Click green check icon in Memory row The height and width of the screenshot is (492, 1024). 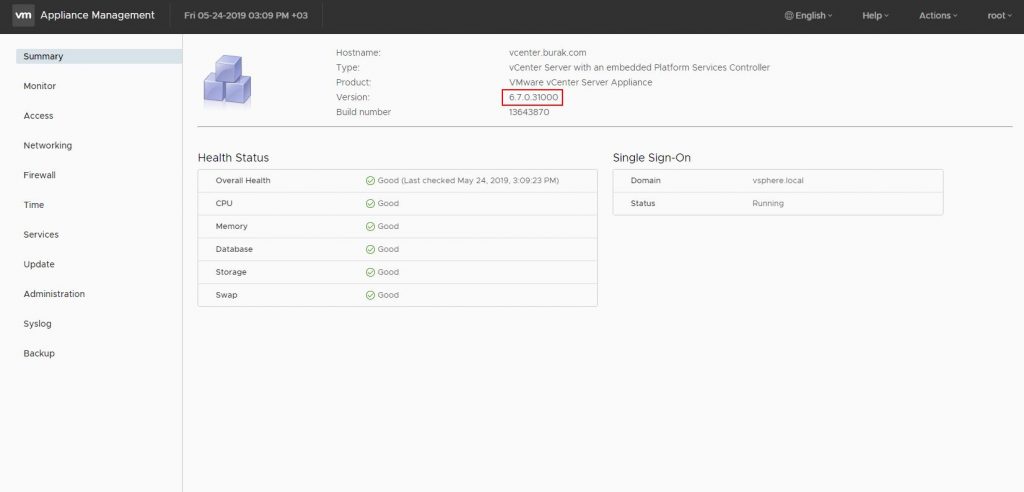pos(370,226)
